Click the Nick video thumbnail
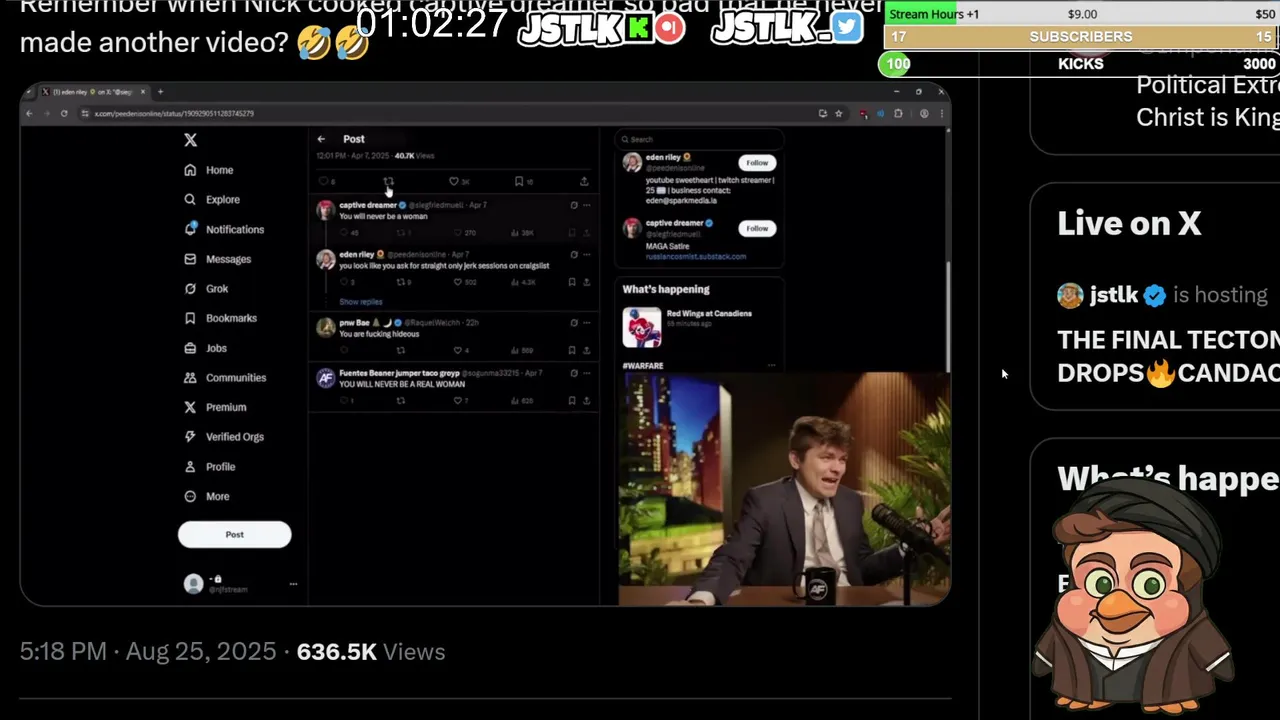Viewport: 1280px width, 720px height. tap(784, 489)
